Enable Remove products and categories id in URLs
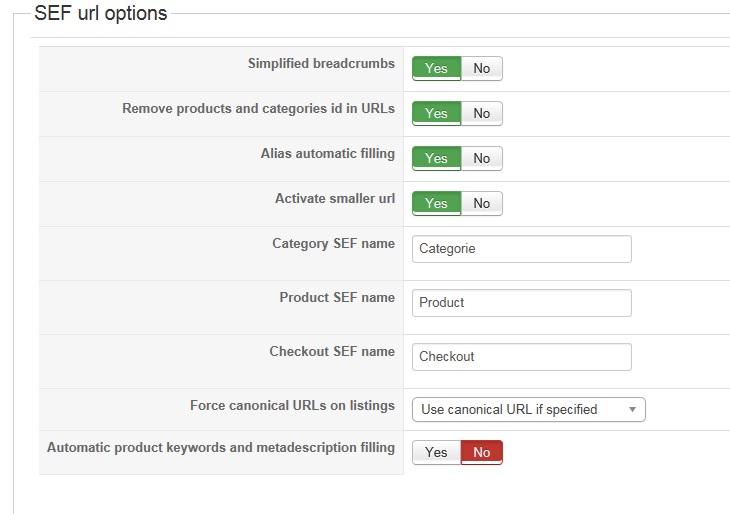Image resolution: width=730 pixels, height=514 pixels. click(x=436, y=113)
